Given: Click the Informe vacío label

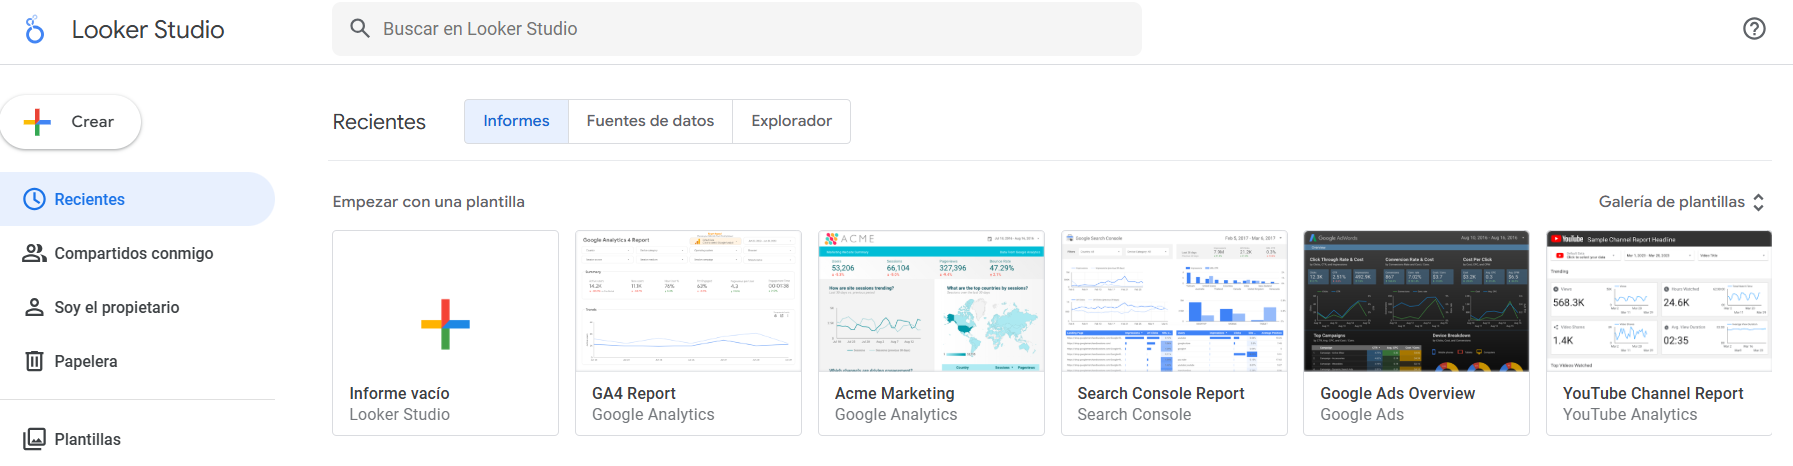Looking at the screenshot, I should (399, 393).
